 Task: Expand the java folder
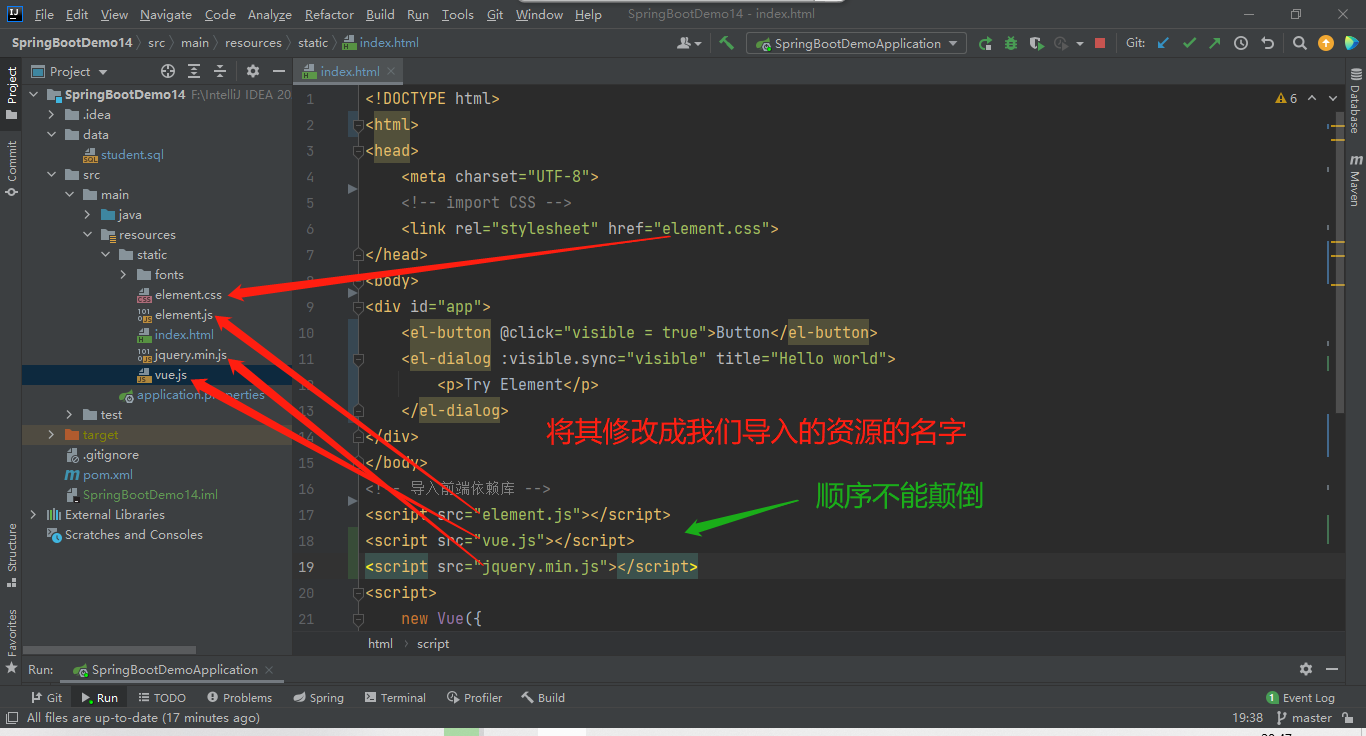click(87, 215)
